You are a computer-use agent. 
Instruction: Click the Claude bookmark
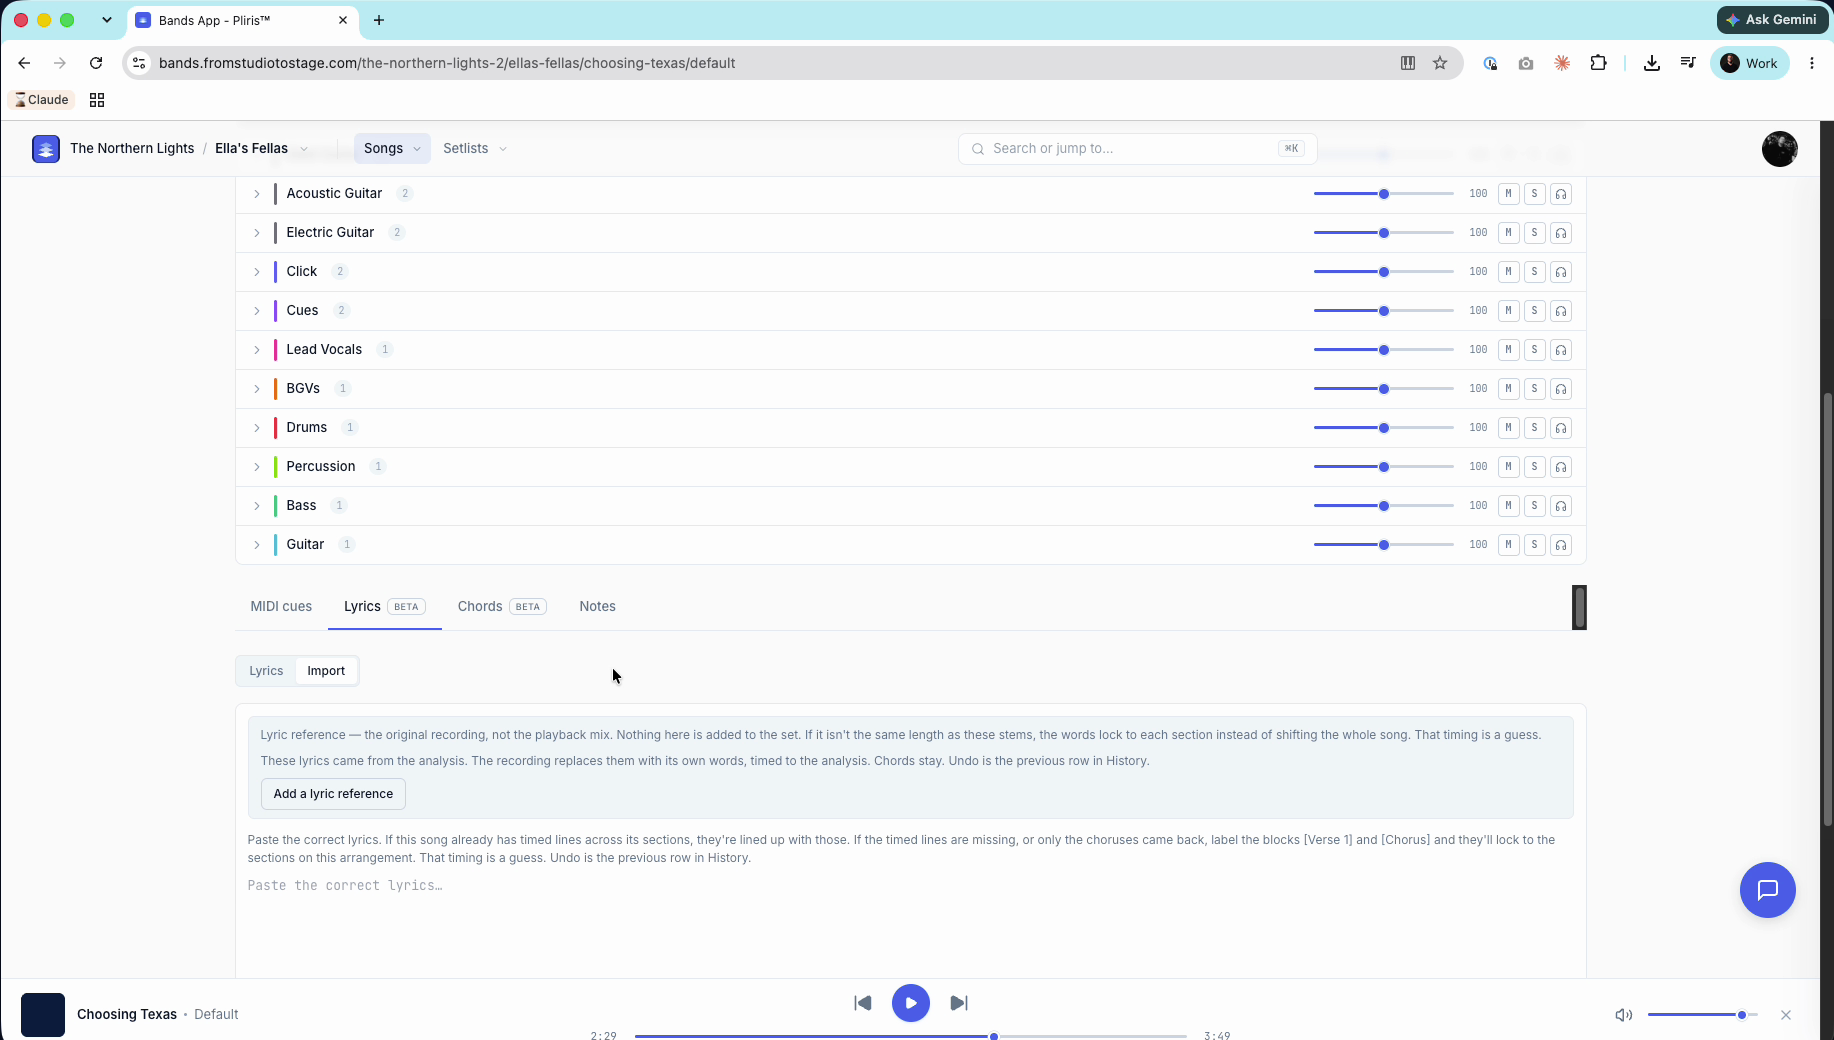(x=42, y=100)
